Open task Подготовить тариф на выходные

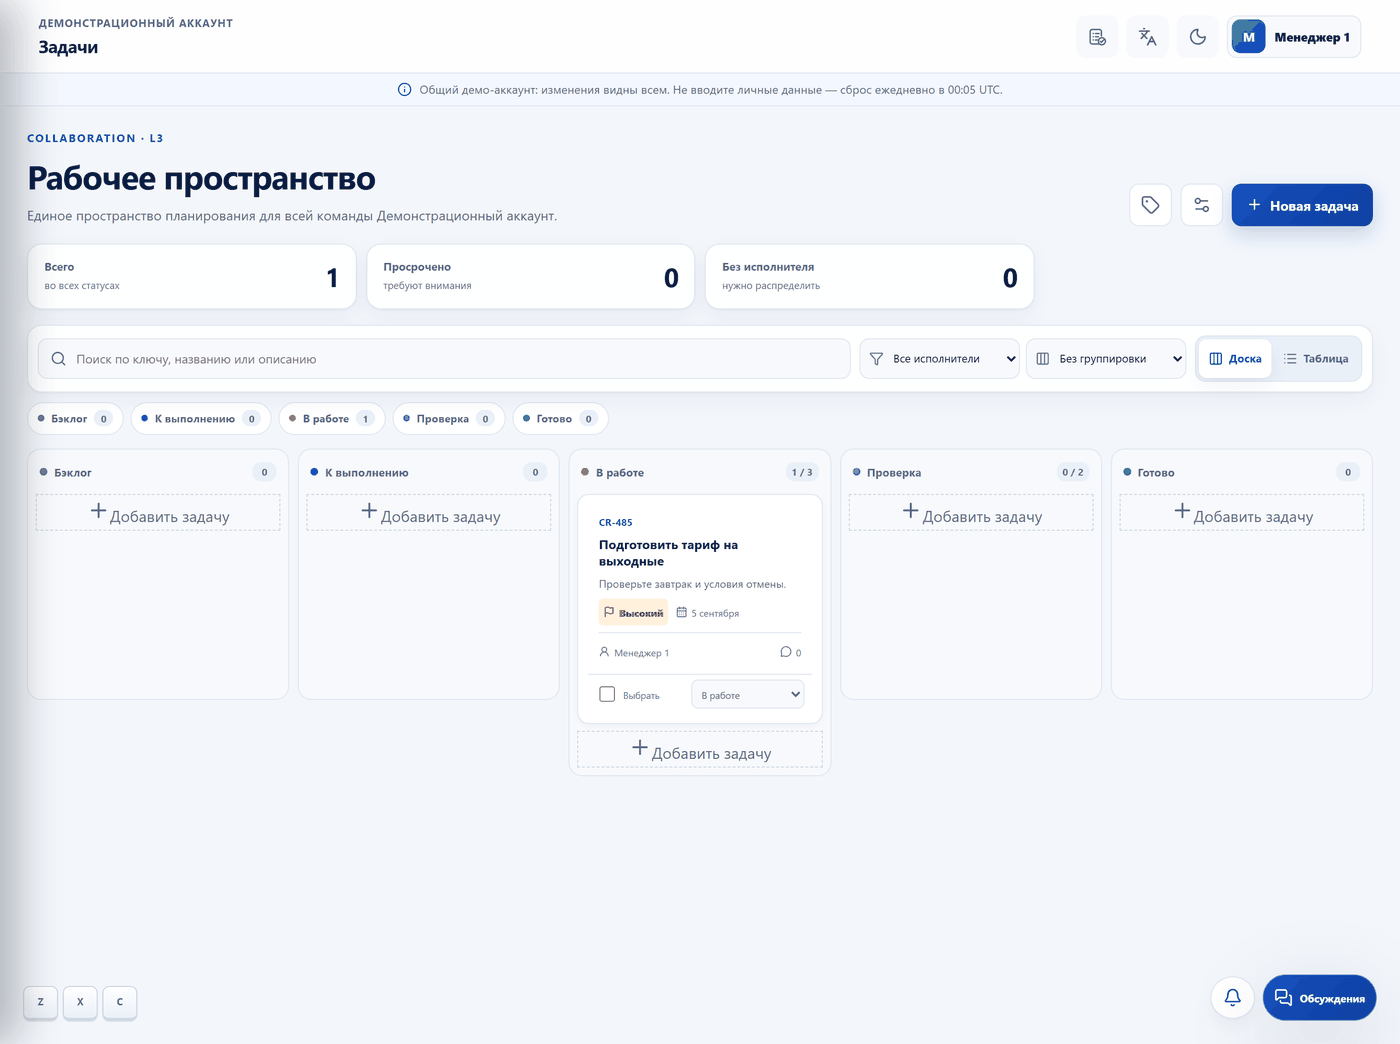tap(668, 553)
